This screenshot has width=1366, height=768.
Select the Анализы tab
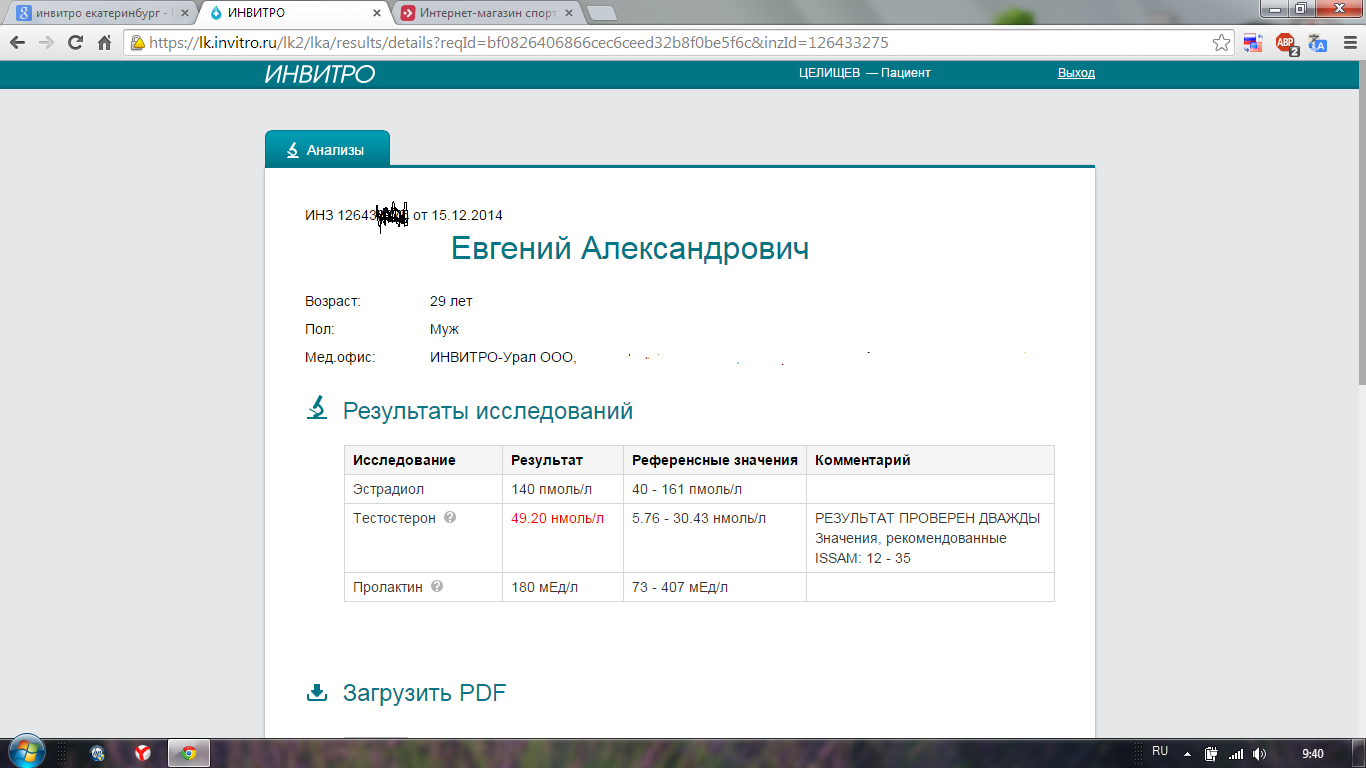[327, 150]
